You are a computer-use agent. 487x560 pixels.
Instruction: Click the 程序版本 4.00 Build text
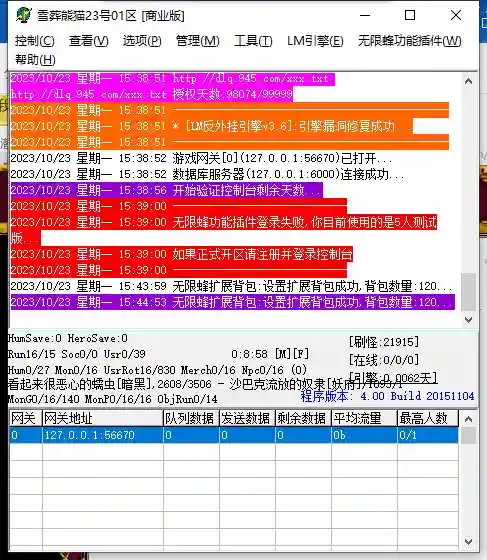(x=387, y=396)
